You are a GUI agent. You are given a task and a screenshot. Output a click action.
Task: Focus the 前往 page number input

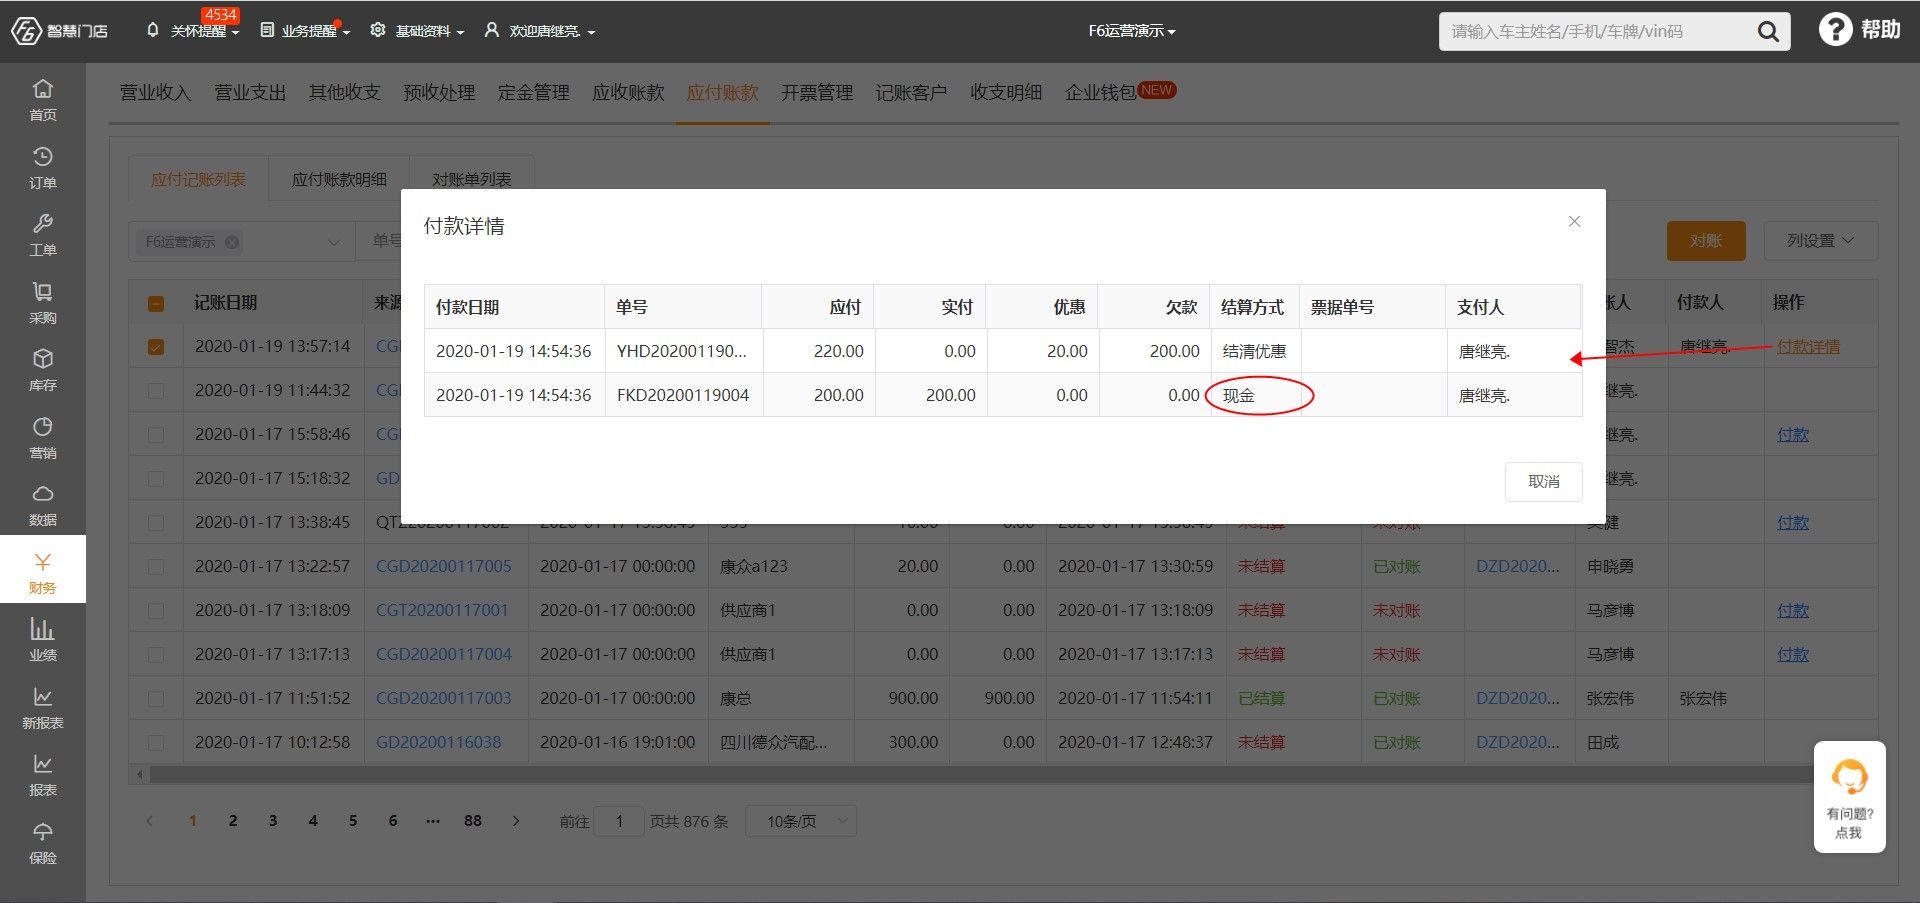point(618,822)
